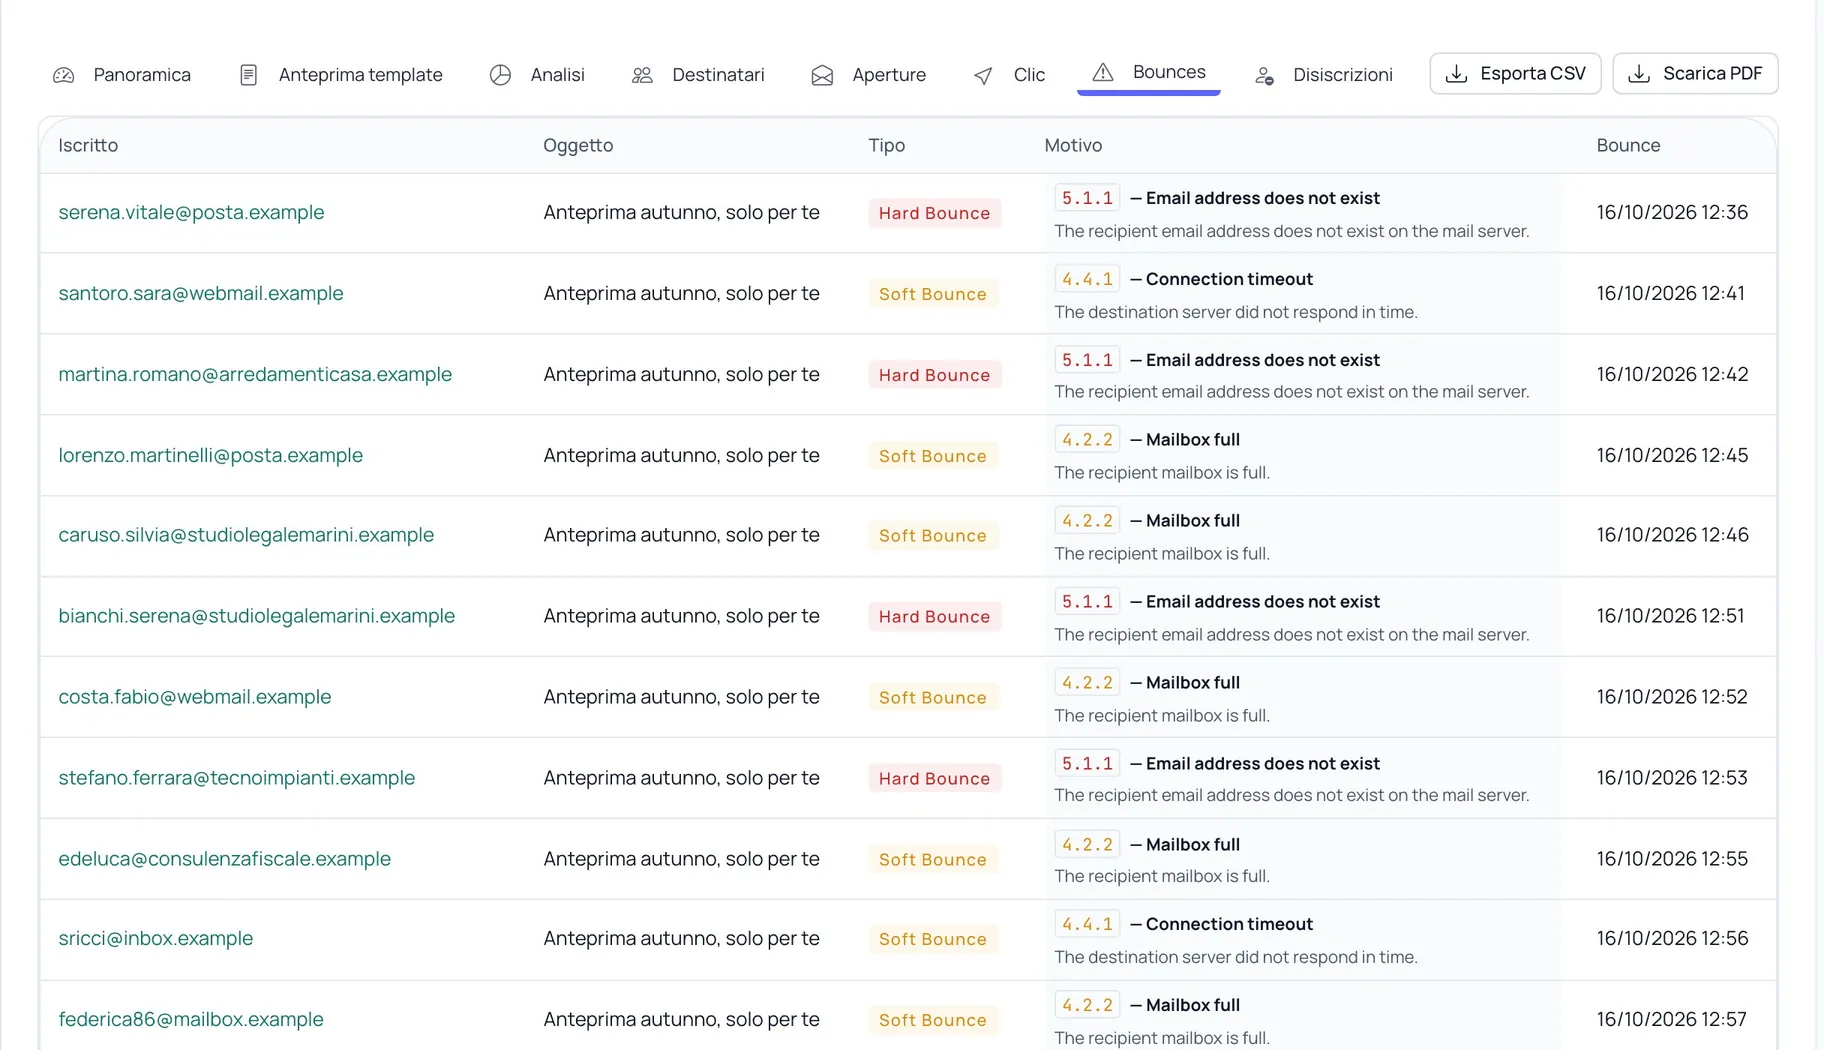Click the Destinatari people icon

click(642, 75)
